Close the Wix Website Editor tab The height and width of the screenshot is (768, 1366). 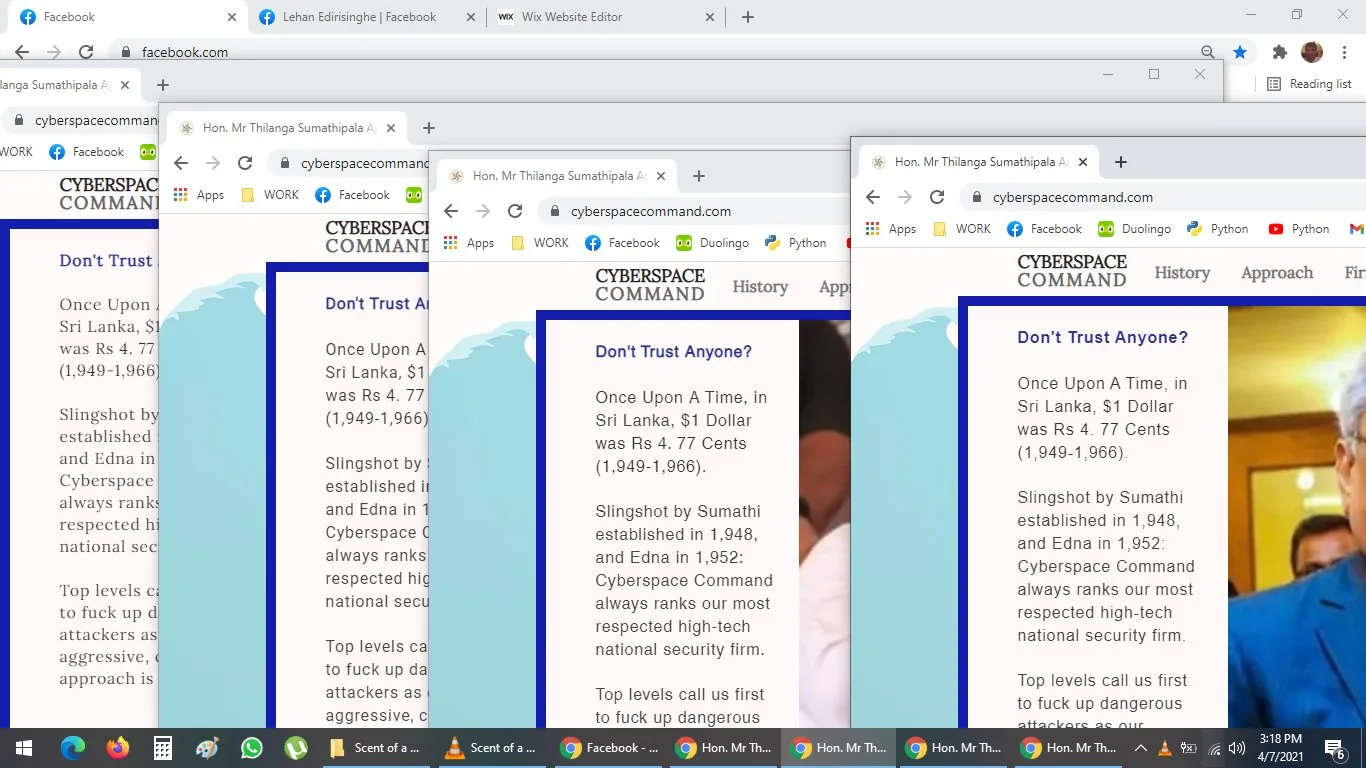tap(710, 17)
